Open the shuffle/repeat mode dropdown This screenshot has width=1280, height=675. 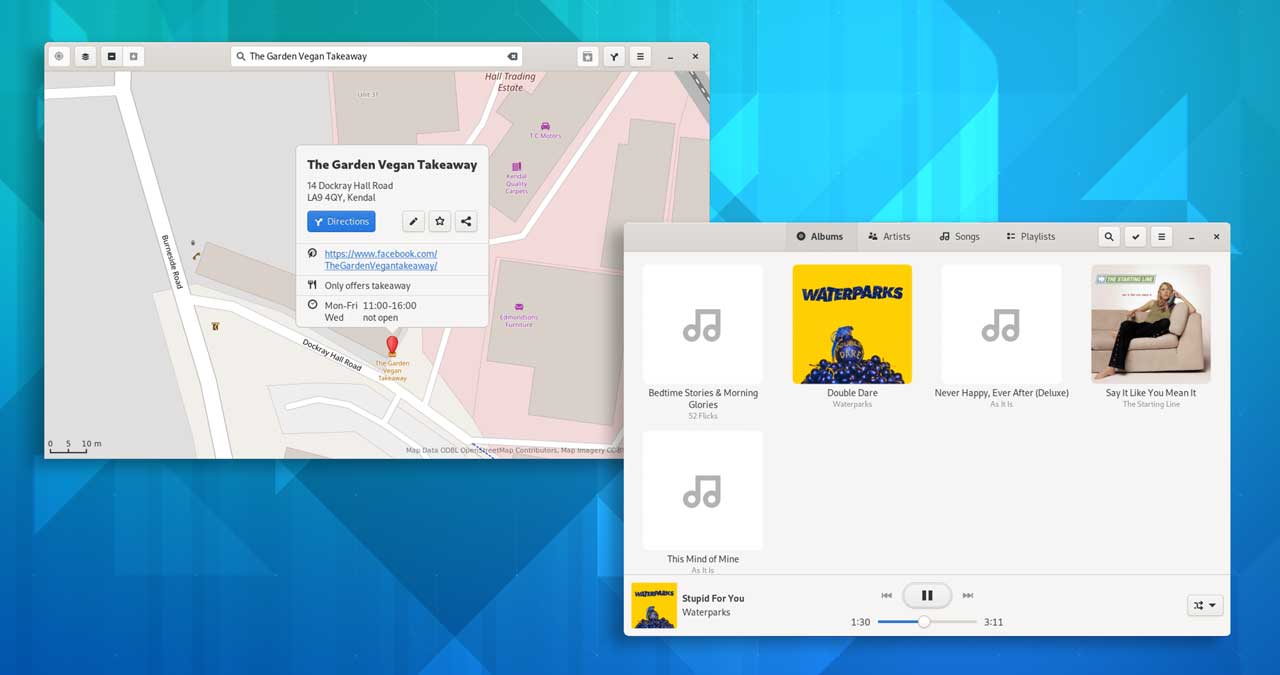(1207, 605)
